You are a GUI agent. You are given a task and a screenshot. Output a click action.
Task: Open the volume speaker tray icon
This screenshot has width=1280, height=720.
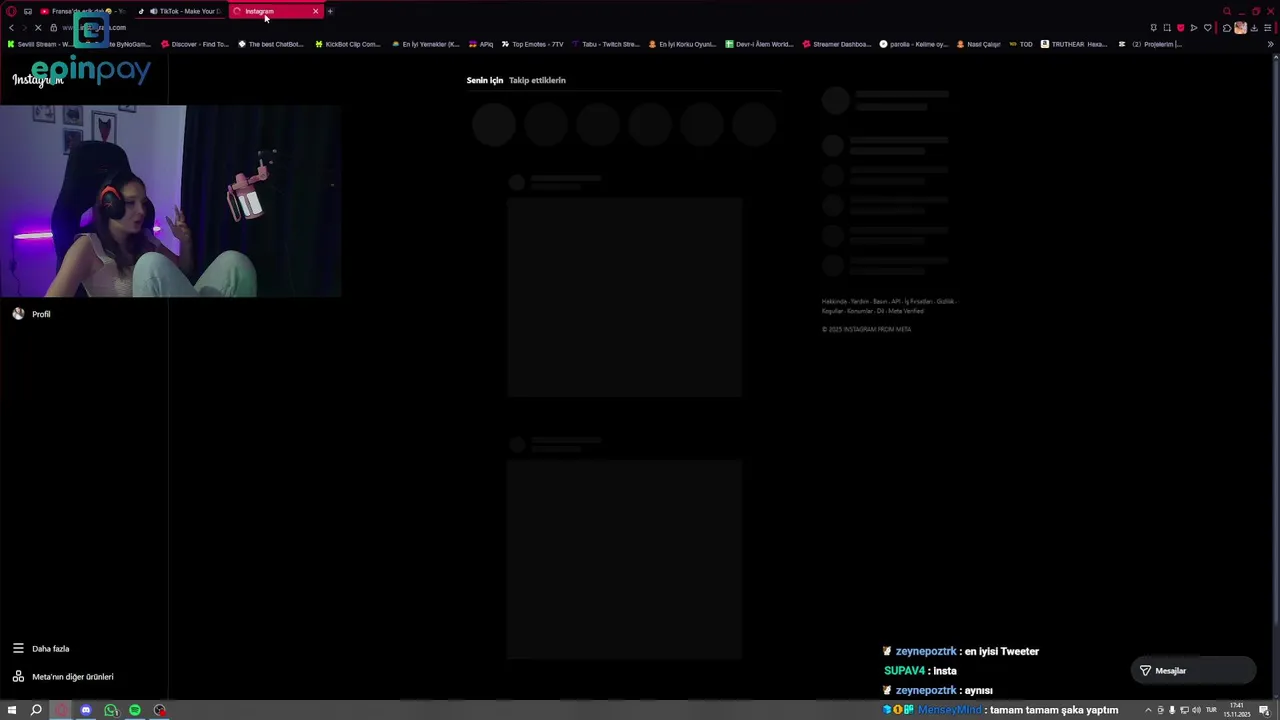[x=1196, y=710]
